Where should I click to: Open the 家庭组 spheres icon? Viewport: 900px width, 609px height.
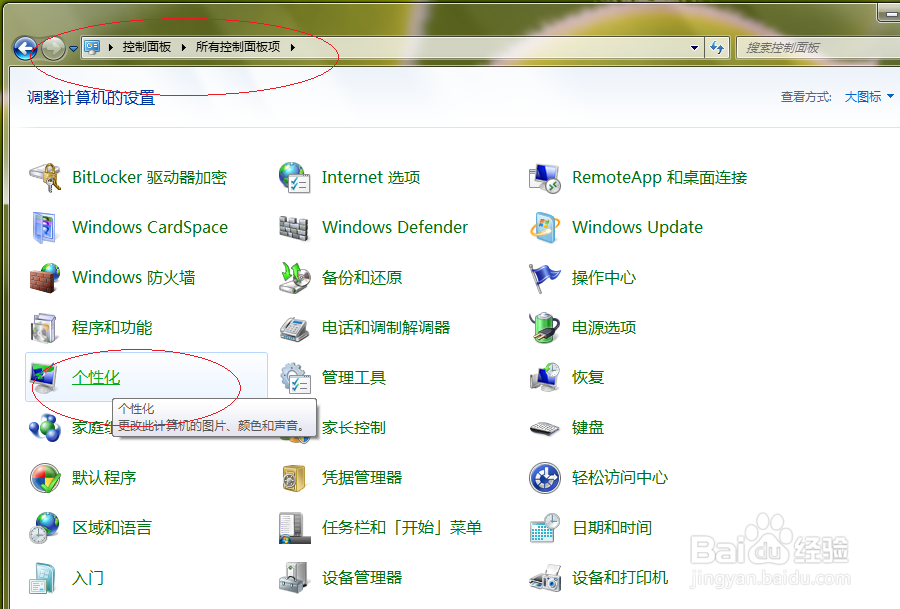45,428
